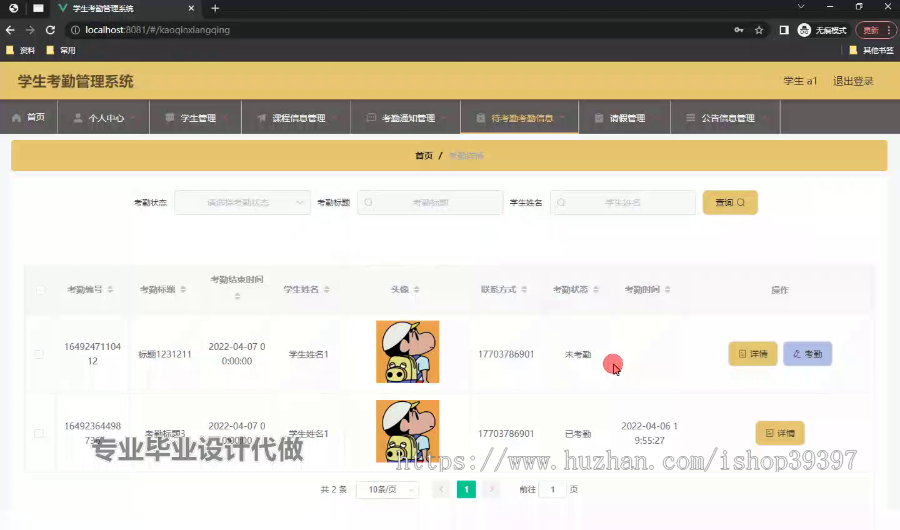Viewport: 900px width, 530px height.
Task: Open the 资料 bookmarks folder
Action: (21, 51)
